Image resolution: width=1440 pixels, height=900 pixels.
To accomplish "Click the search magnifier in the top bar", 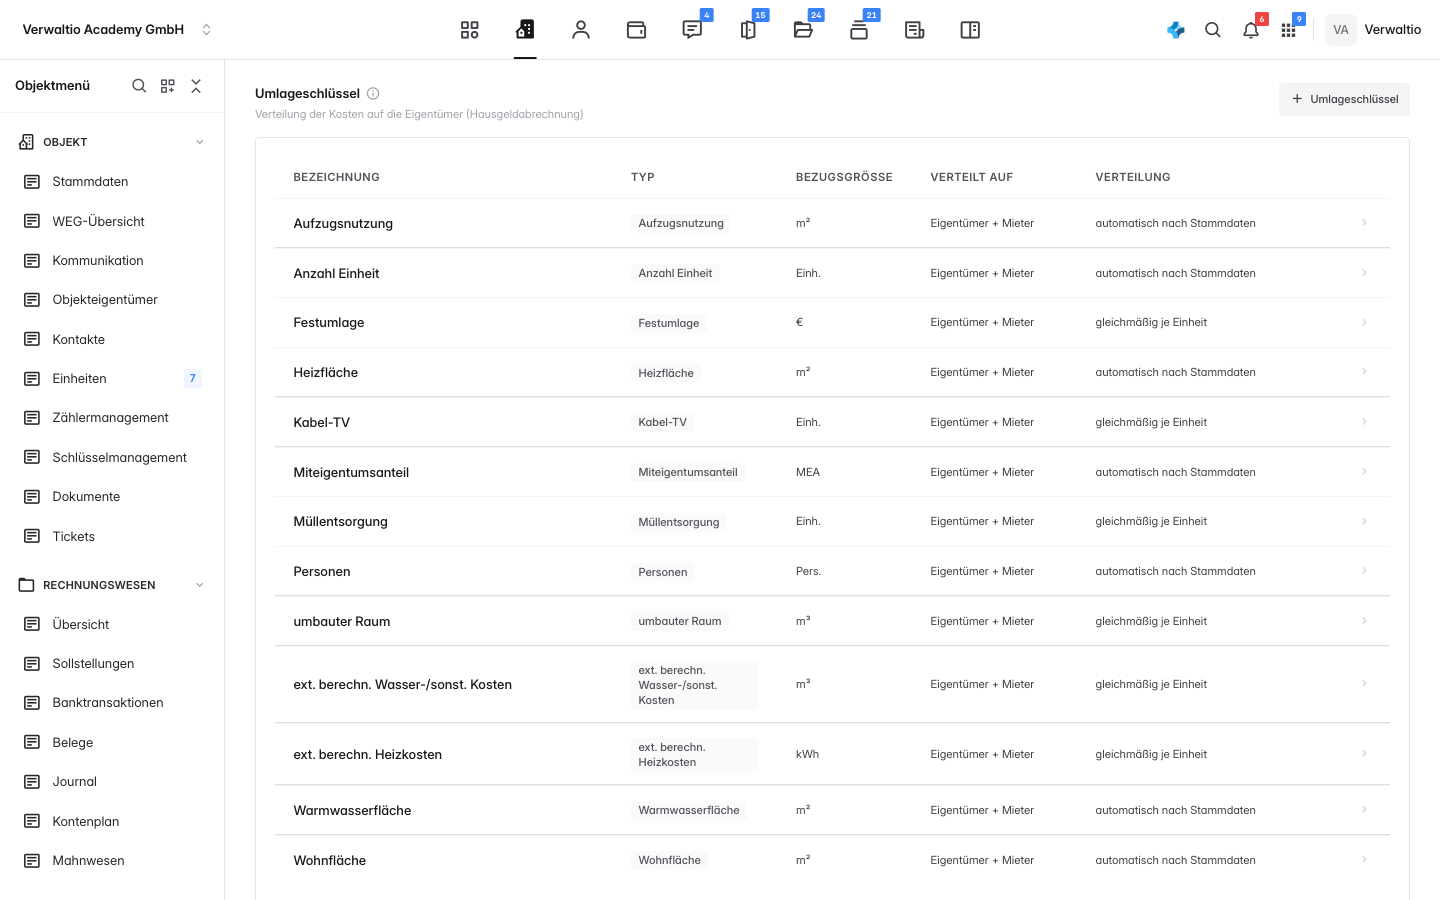I will coord(1213,30).
